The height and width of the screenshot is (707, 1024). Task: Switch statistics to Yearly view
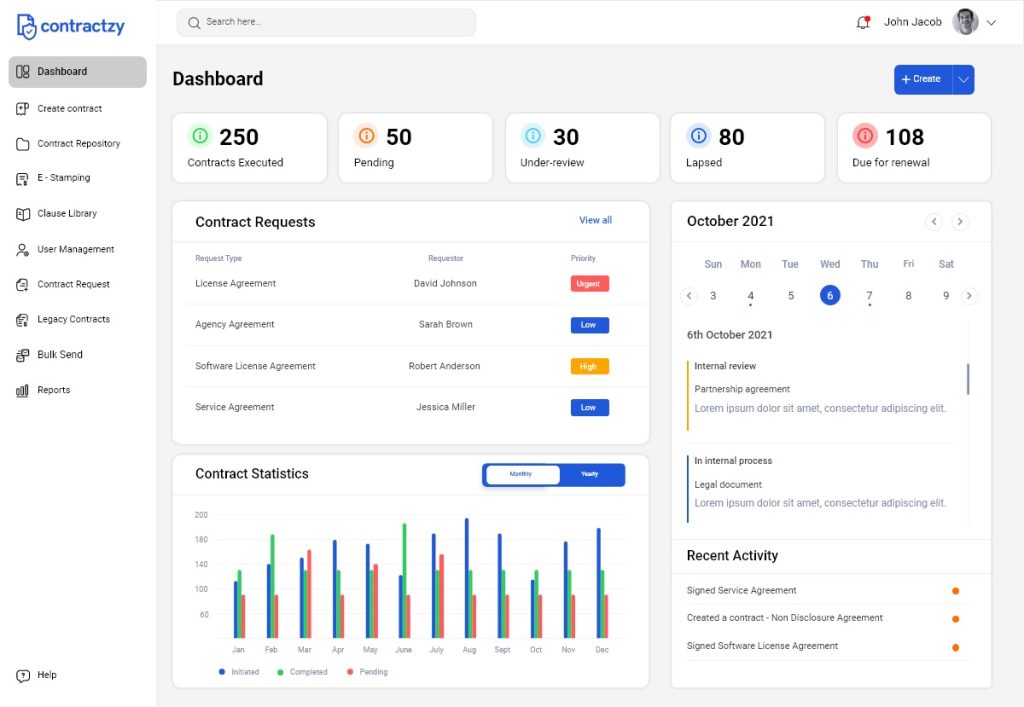coord(590,474)
